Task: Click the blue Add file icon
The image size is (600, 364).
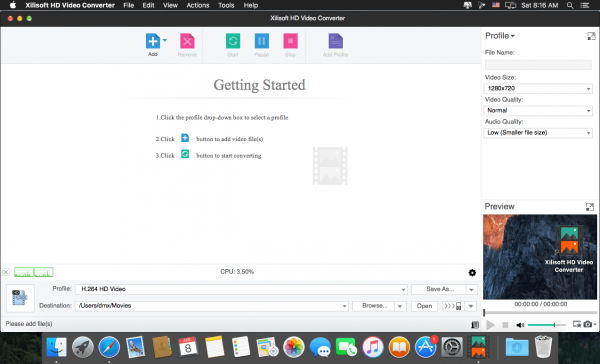Action: point(153,41)
